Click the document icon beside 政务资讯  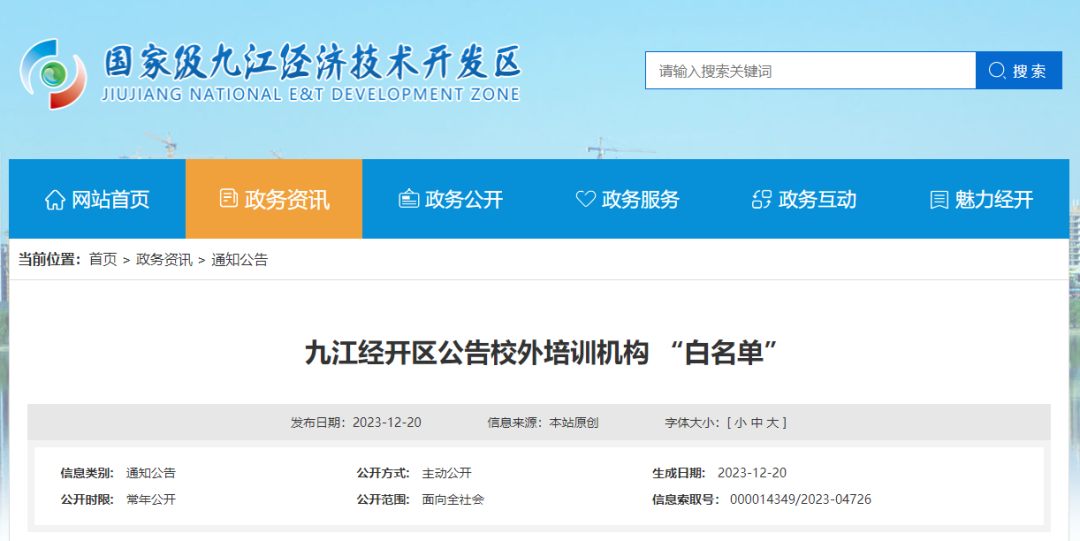click(x=229, y=198)
